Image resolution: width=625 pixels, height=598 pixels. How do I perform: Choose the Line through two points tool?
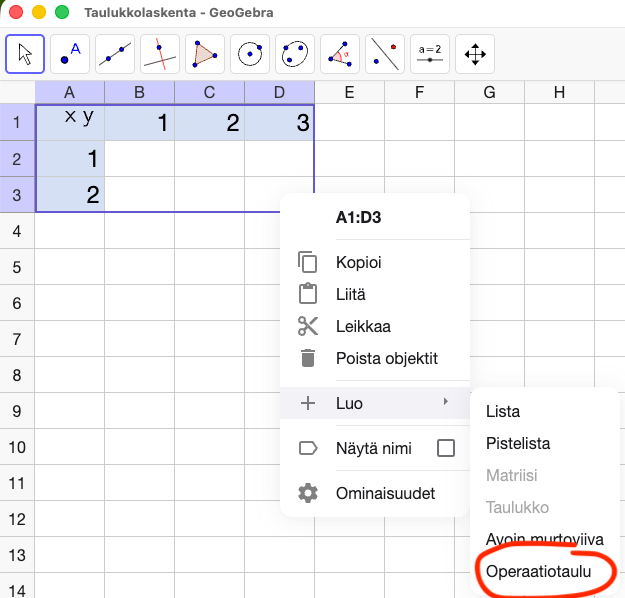(115, 54)
